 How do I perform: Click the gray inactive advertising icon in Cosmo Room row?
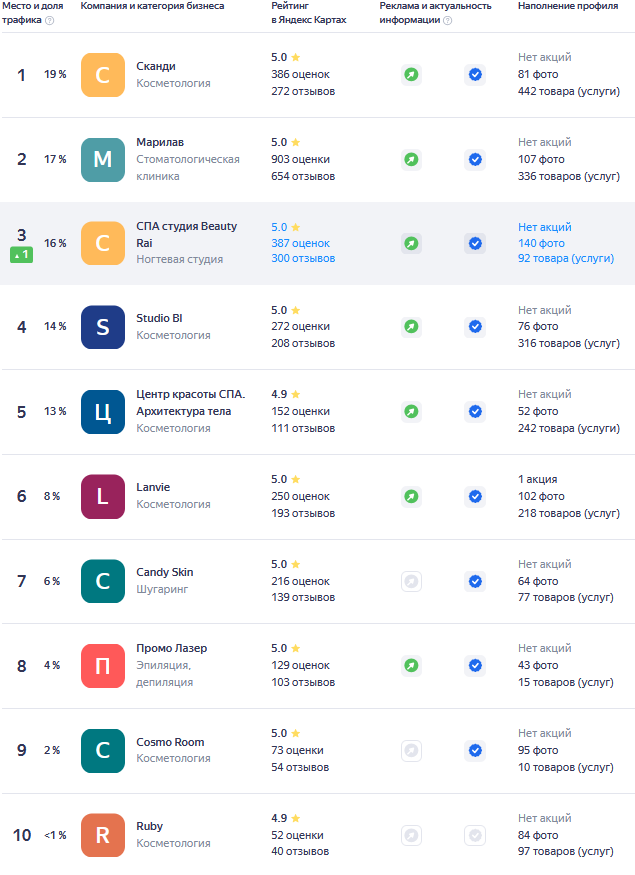click(411, 751)
